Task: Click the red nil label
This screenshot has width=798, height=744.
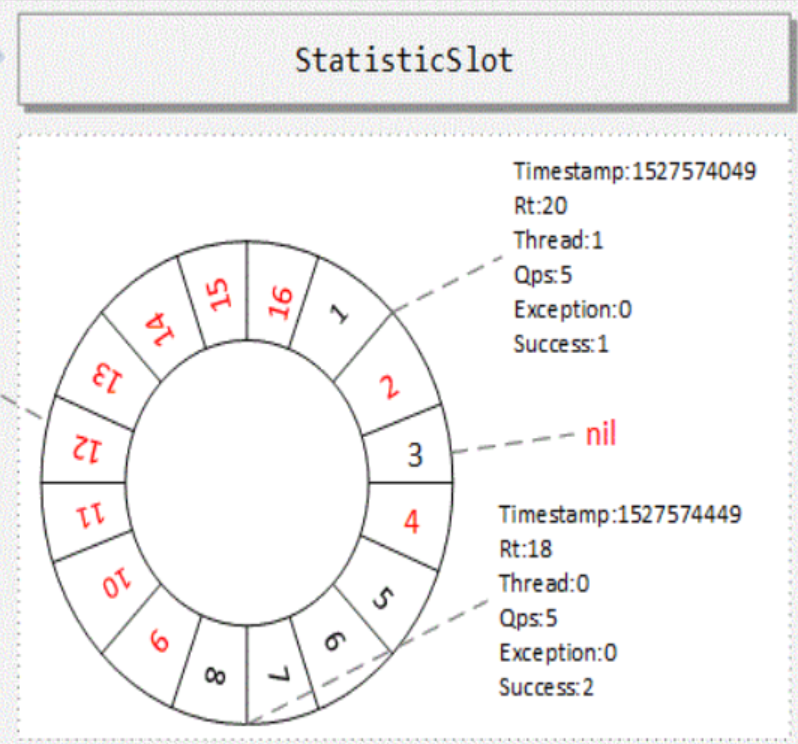Action: click(601, 434)
